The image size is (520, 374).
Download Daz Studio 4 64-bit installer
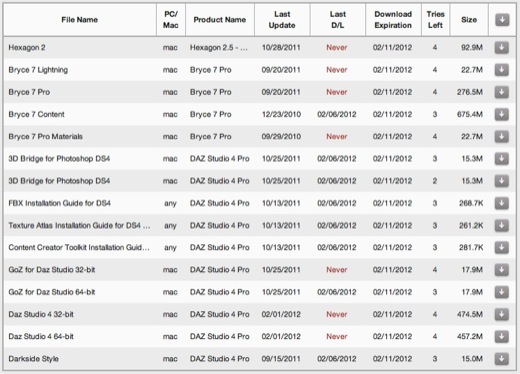pyautogui.click(x=502, y=337)
